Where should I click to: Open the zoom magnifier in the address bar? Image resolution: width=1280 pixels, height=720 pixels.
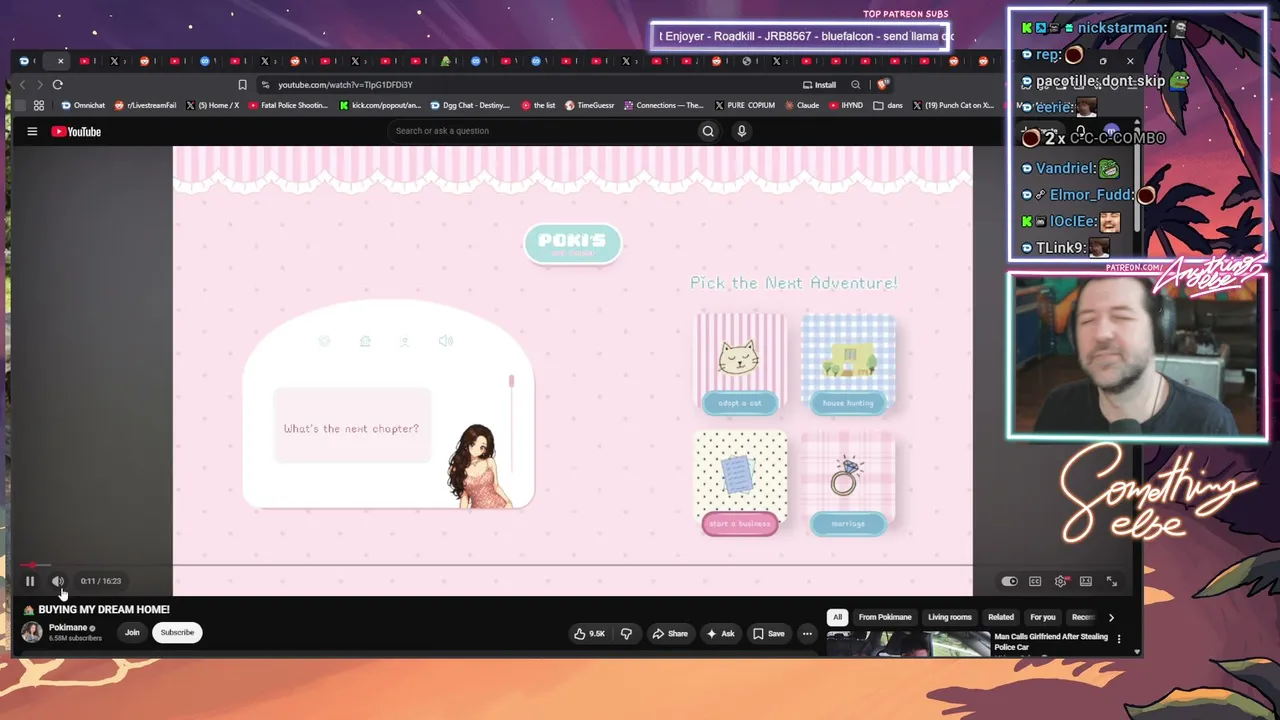pos(855,85)
